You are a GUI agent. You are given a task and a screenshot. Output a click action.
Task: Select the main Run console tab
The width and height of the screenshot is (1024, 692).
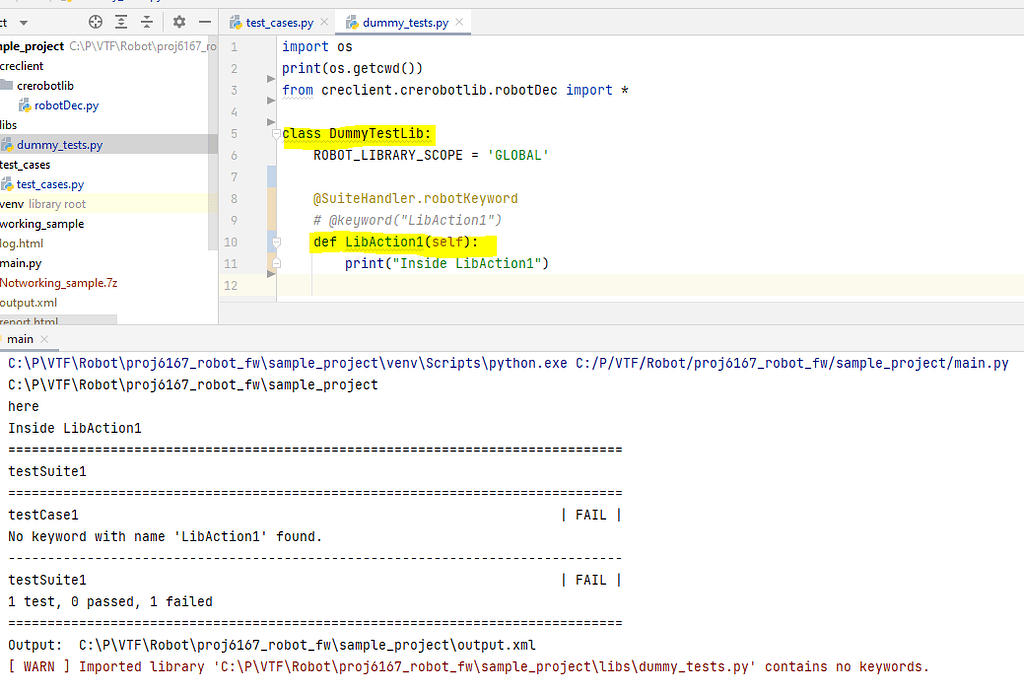point(19,339)
